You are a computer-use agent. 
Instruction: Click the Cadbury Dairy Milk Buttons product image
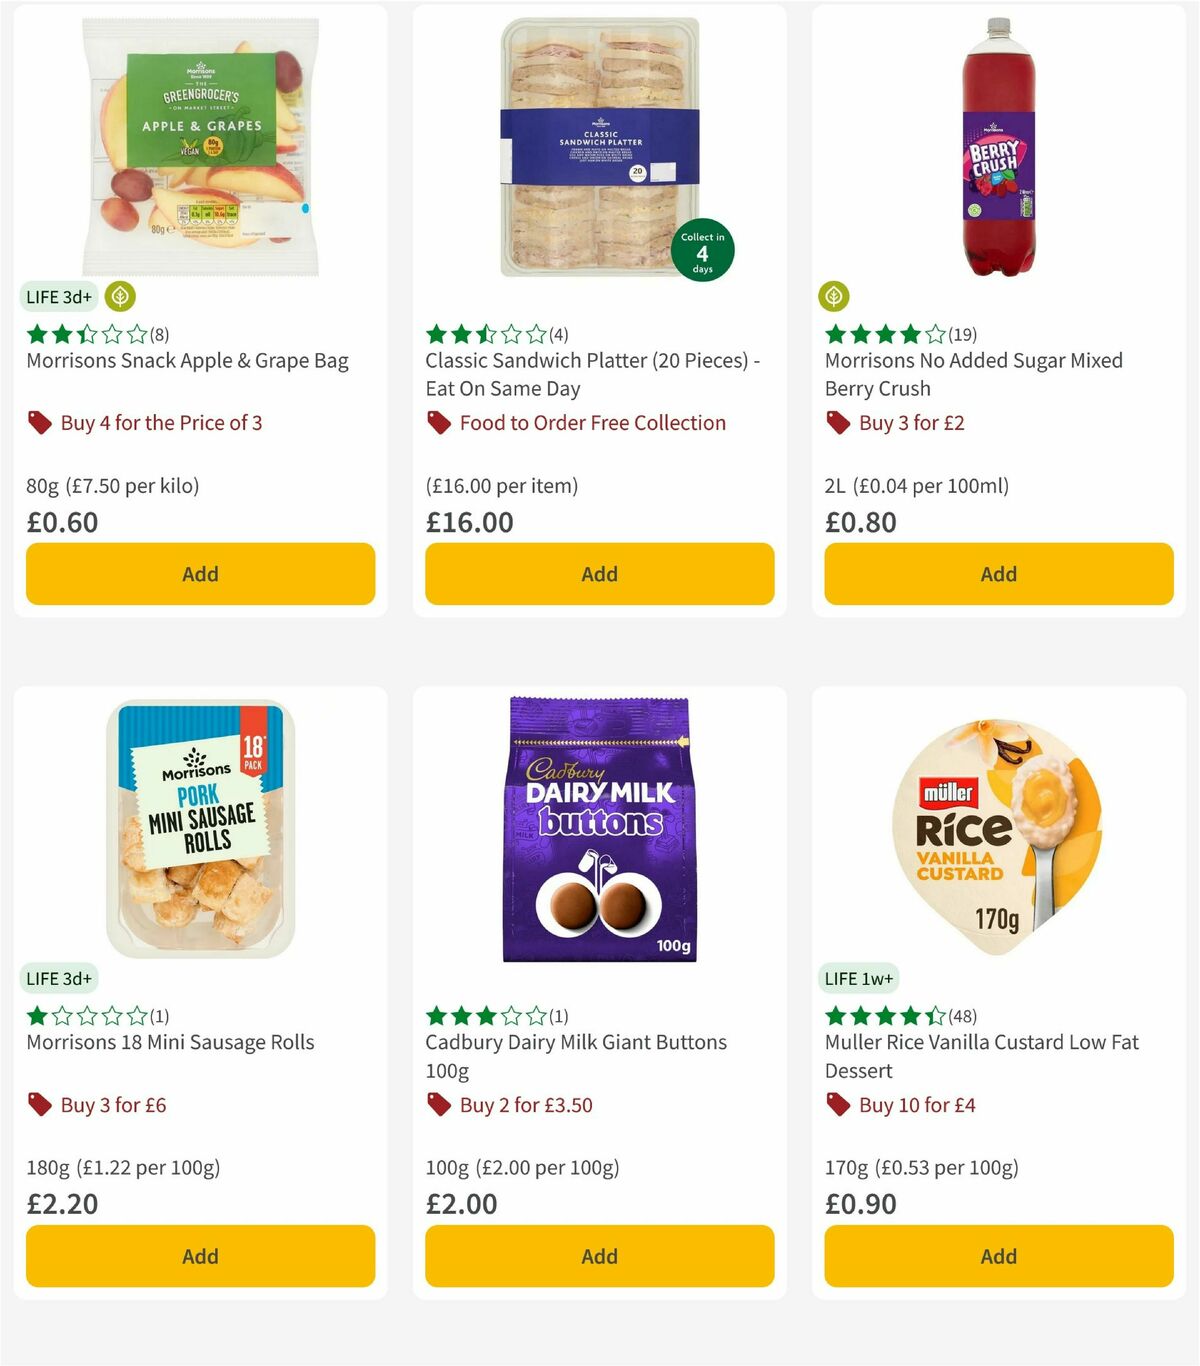[x=598, y=830]
